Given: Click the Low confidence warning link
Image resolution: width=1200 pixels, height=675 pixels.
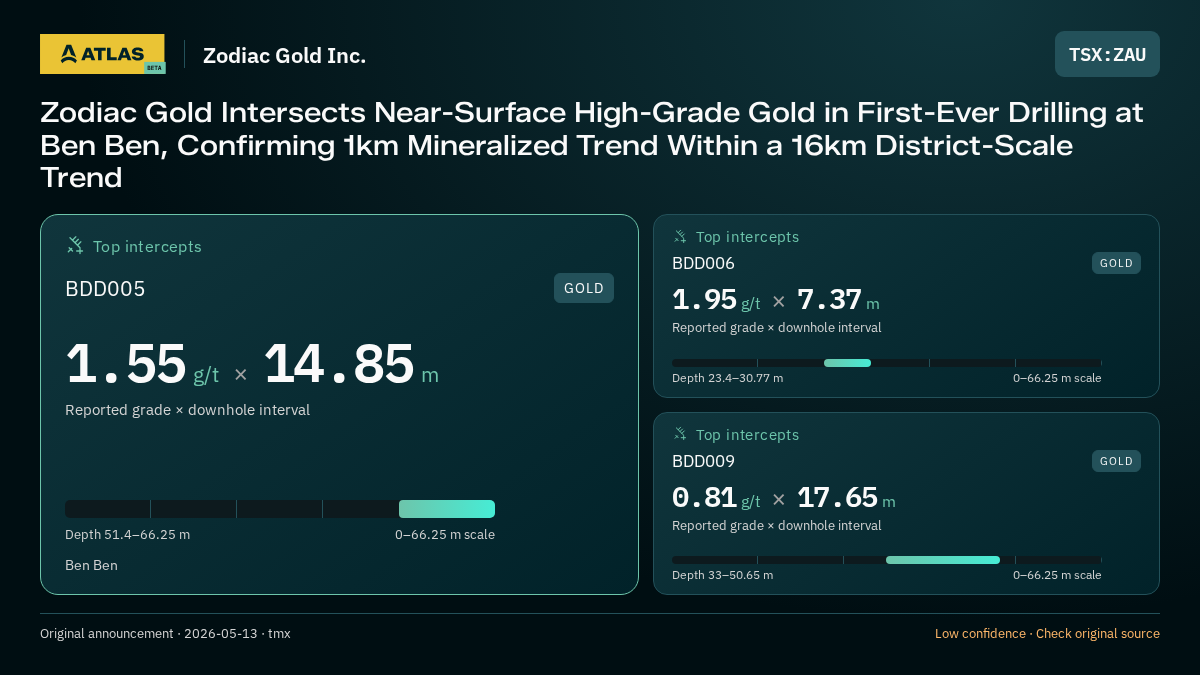Looking at the screenshot, I should [1047, 634].
